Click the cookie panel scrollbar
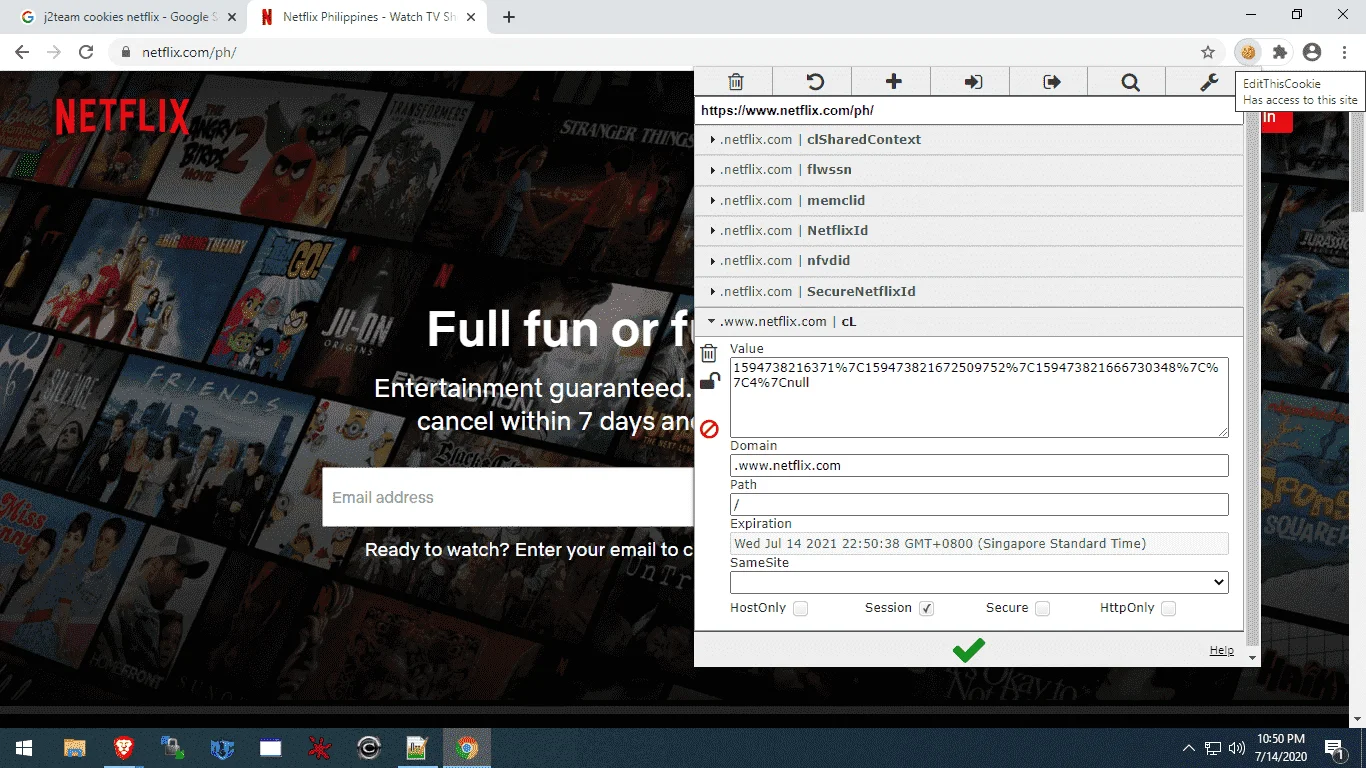The height and width of the screenshot is (768, 1366). (1252, 380)
